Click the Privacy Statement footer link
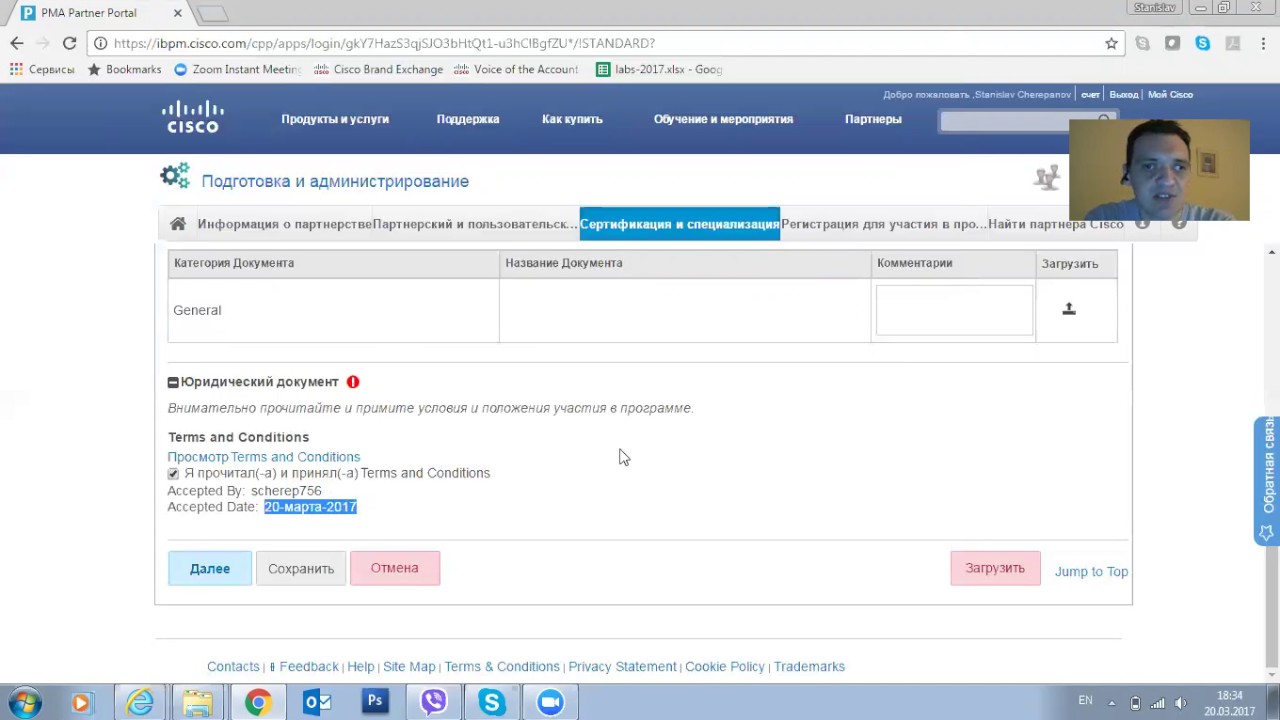This screenshot has width=1280, height=720. point(622,666)
